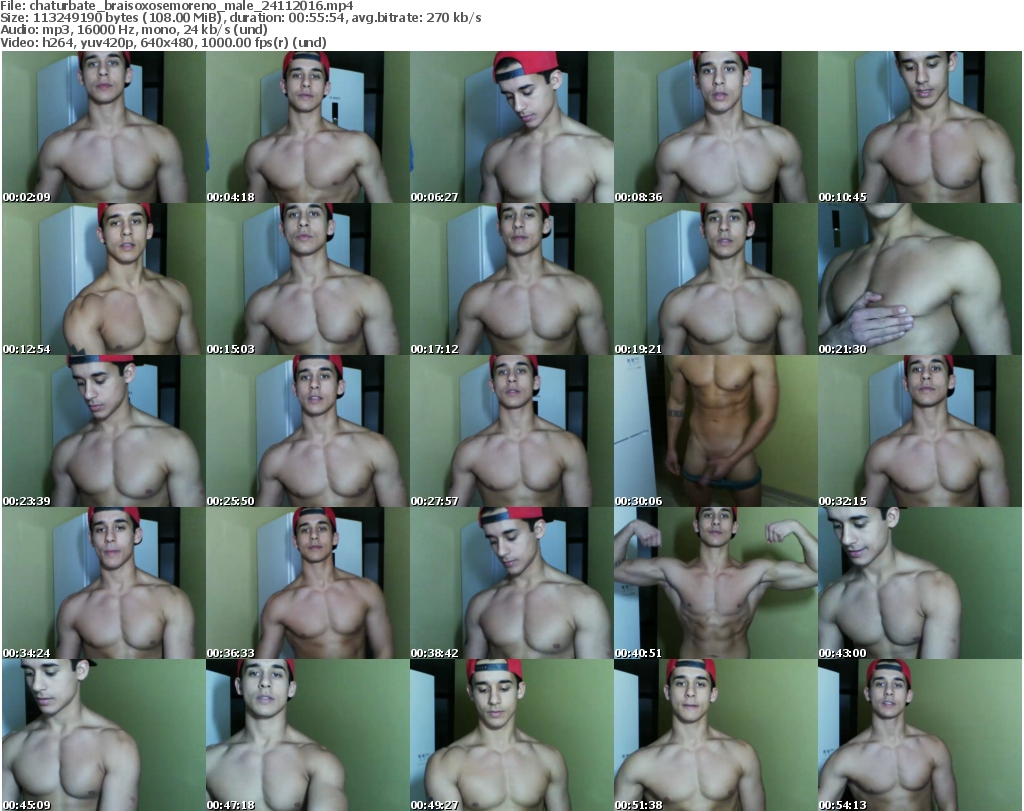Screen dimensions: 1024x811
Task: Select the "Size: 113249190 bytes" header line
Action: (x=241, y=18)
